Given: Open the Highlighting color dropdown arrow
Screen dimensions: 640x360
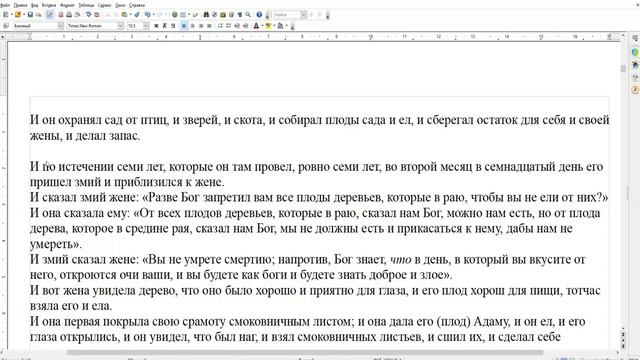Looking at the screenshot, I should 274,26.
